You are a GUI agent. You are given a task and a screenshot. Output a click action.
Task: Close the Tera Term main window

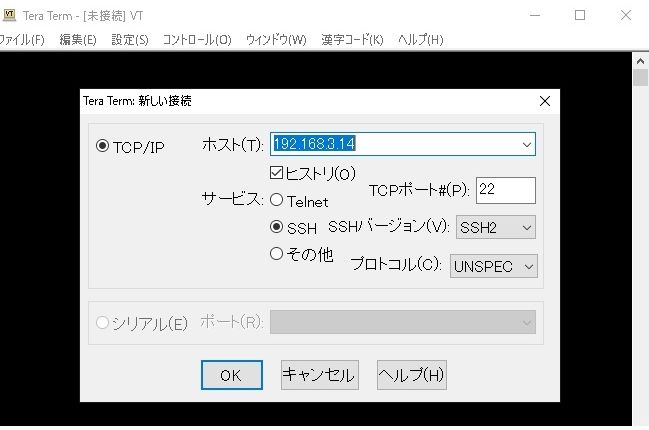click(626, 15)
